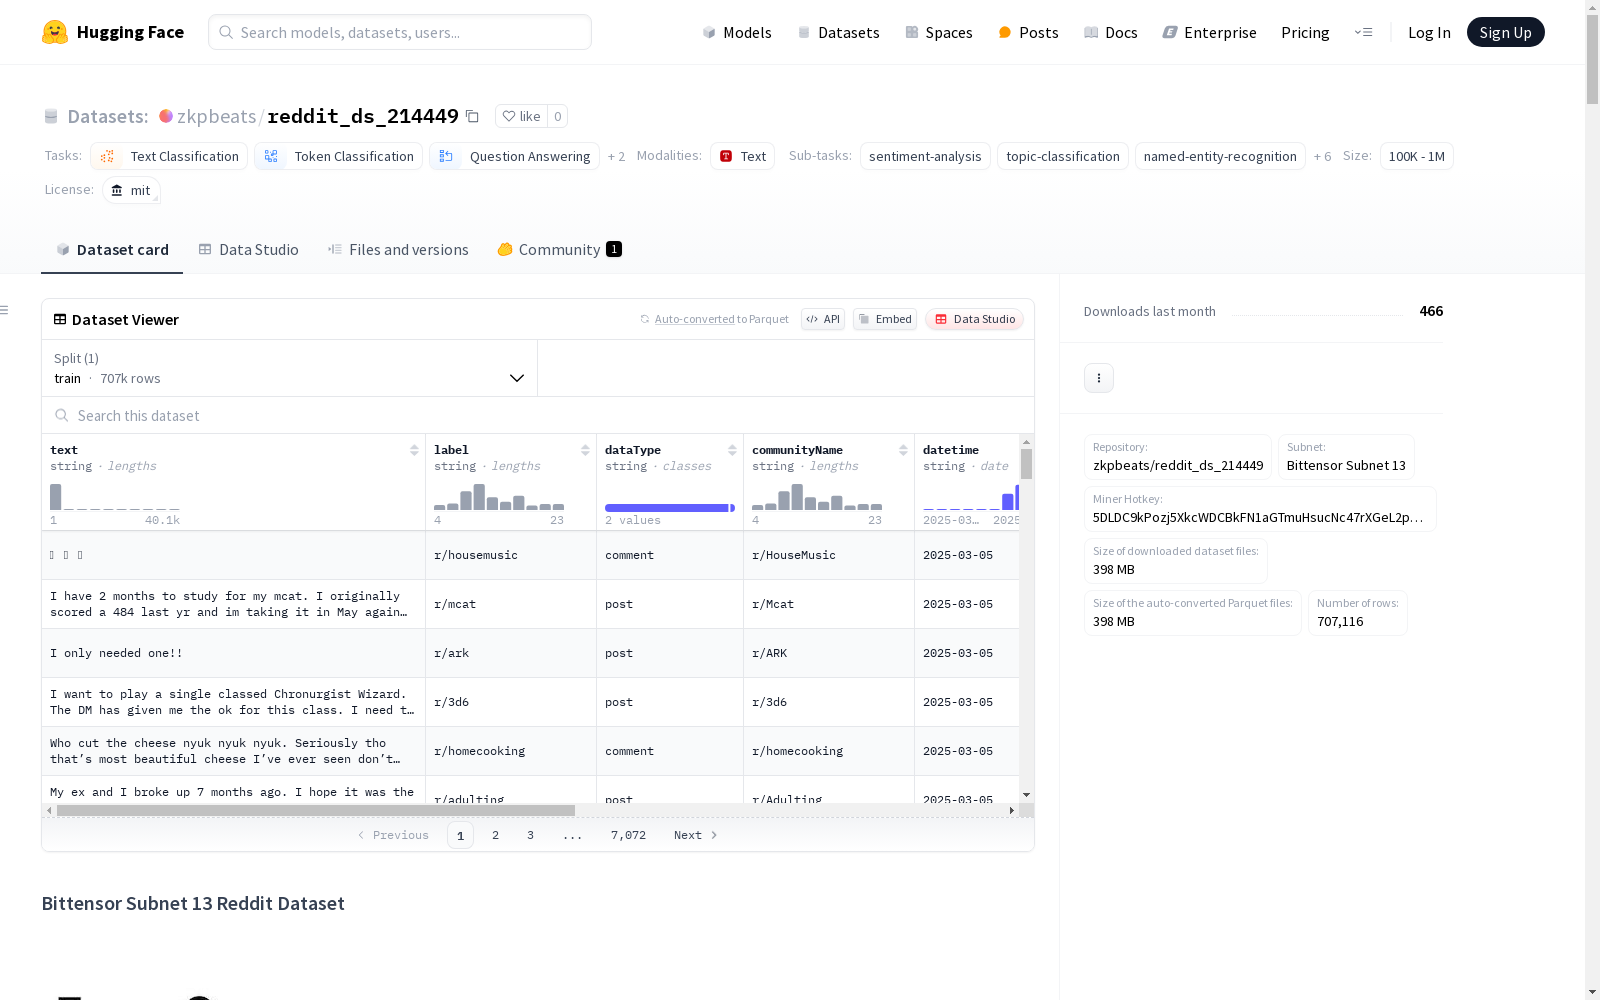
Task: Expand the +6 more sub-tasks indicator
Action: click(x=1322, y=157)
